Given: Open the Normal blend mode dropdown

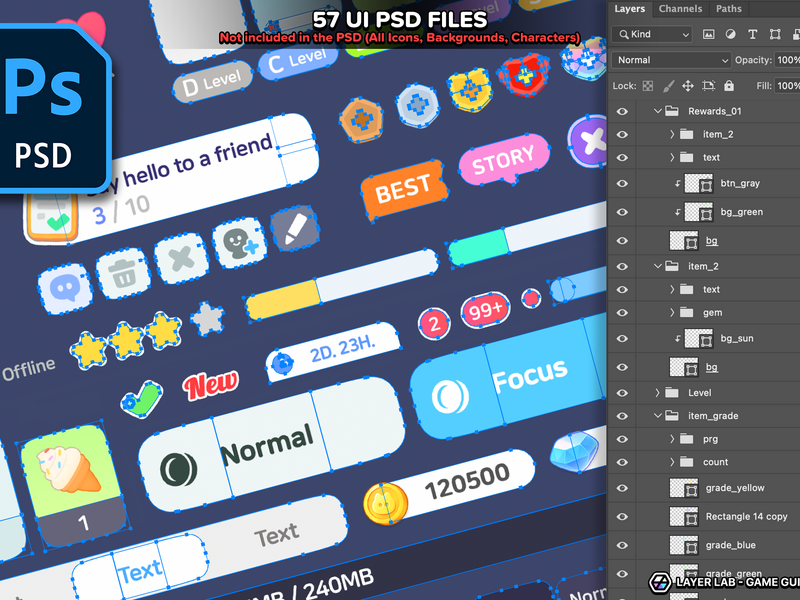Looking at the screenshot, I should pos(671,60).
